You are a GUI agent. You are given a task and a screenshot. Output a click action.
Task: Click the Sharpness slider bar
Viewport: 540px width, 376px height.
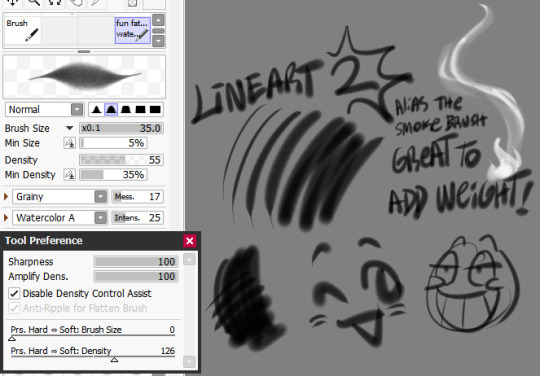coord(136,262)
